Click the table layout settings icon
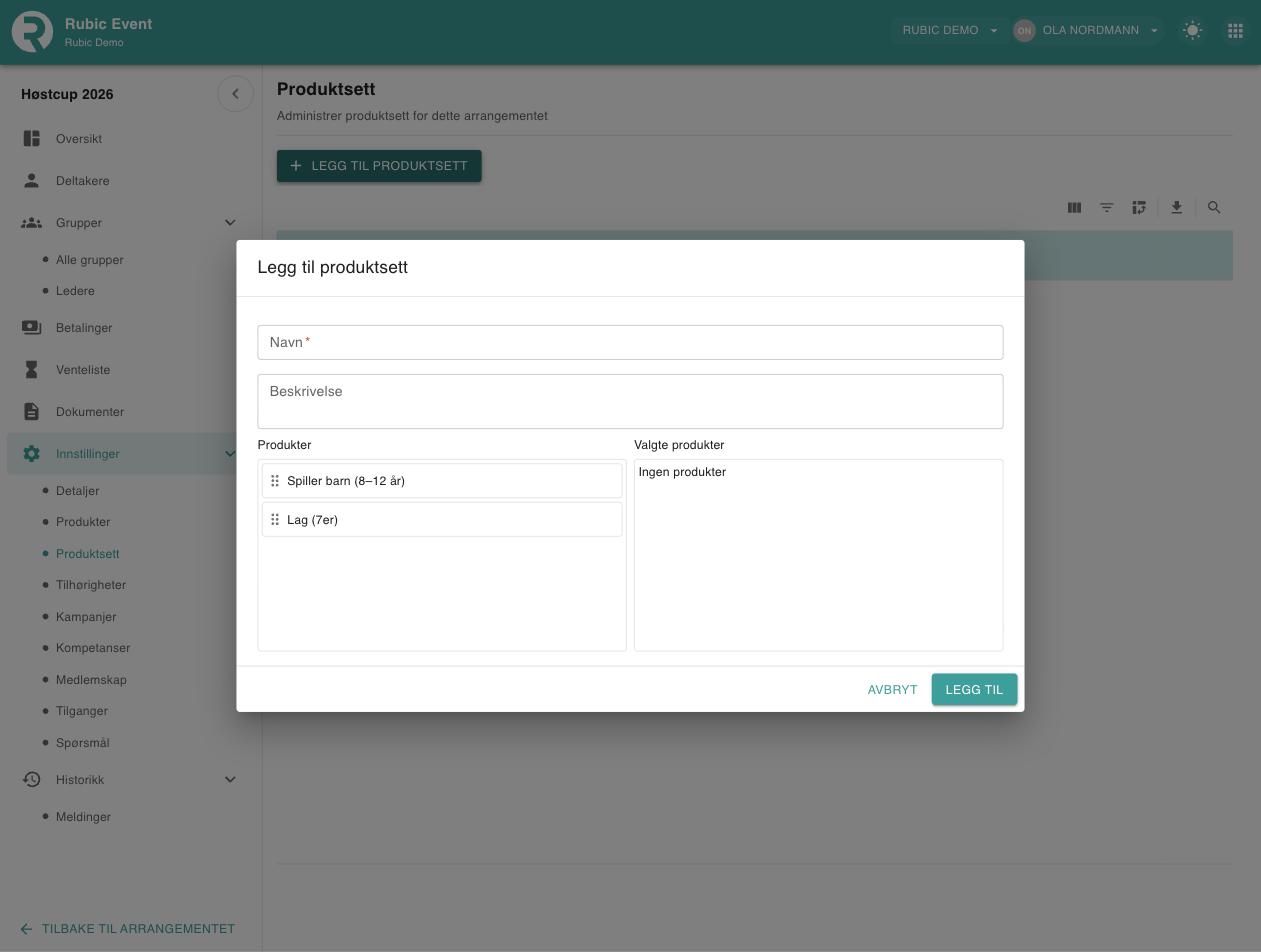1261x952 pixels. (1139, 208)
